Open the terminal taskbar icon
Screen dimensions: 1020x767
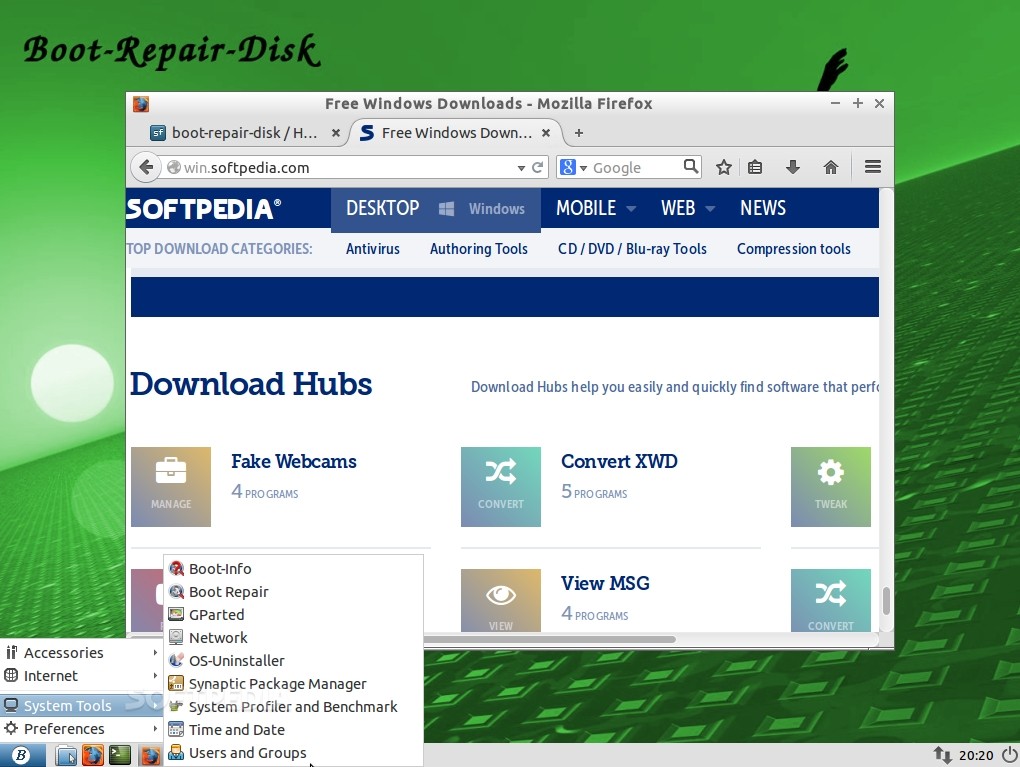tap(120, 755)
